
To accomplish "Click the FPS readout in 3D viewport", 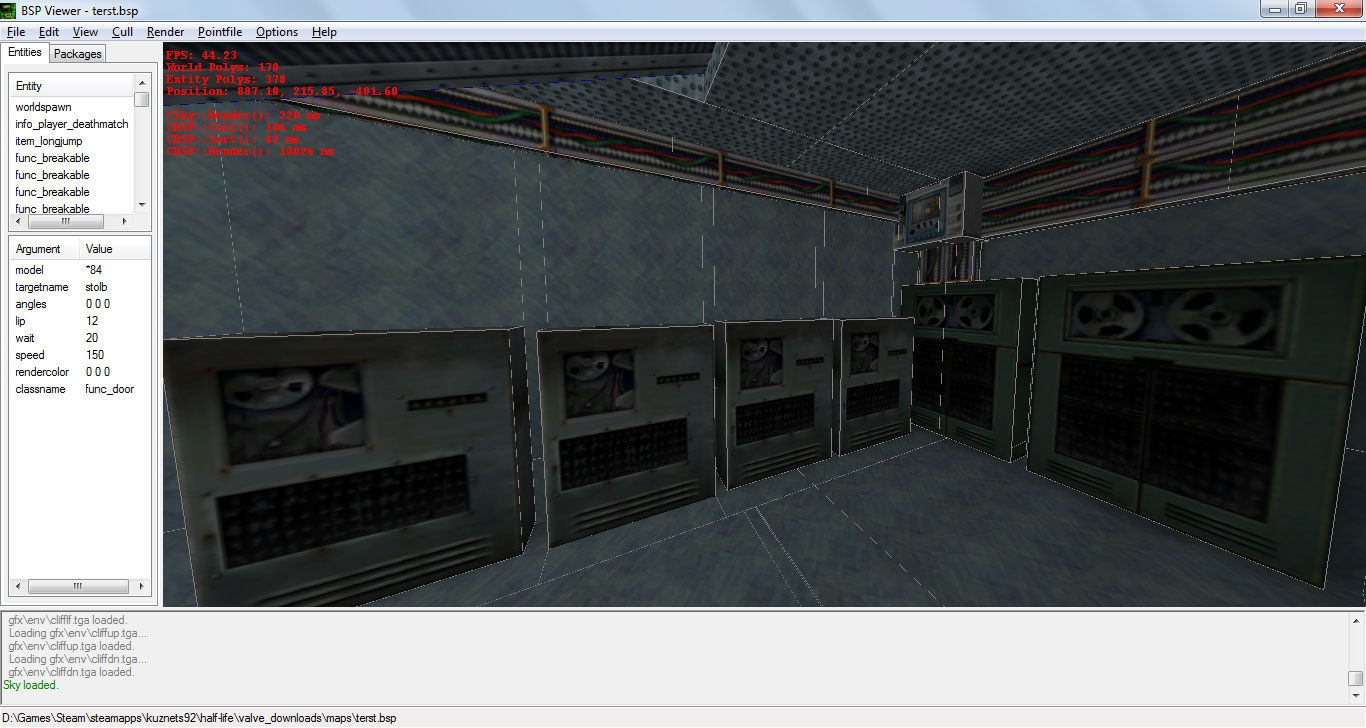I will [201, 56].
